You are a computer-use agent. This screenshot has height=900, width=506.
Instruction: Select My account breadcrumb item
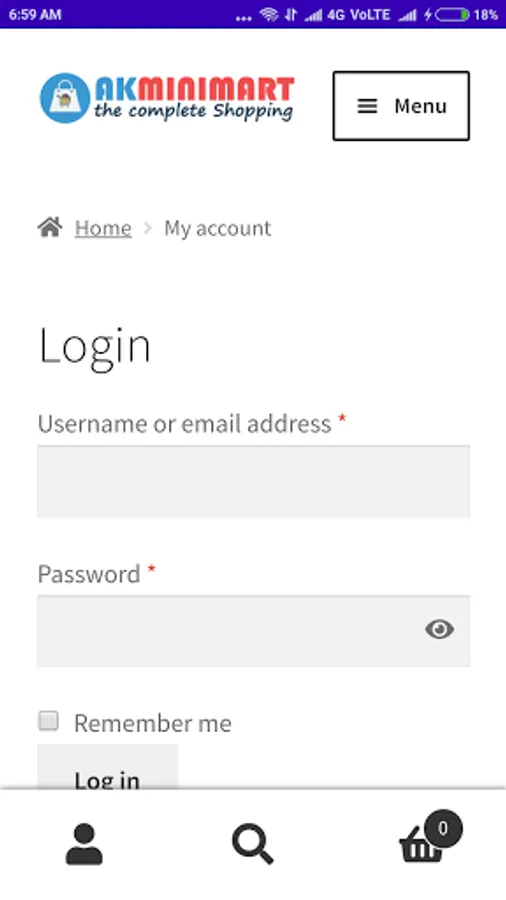click(217, 228)
